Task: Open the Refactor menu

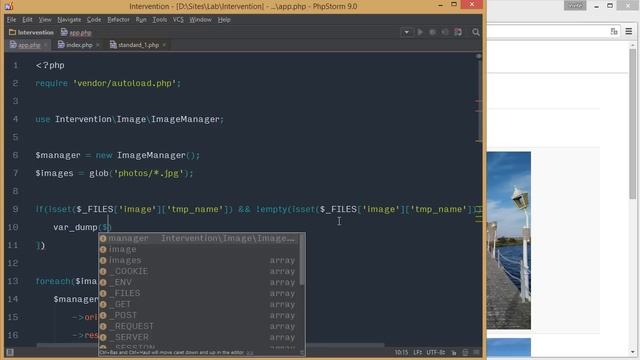Action: click(x=118, y=20)
